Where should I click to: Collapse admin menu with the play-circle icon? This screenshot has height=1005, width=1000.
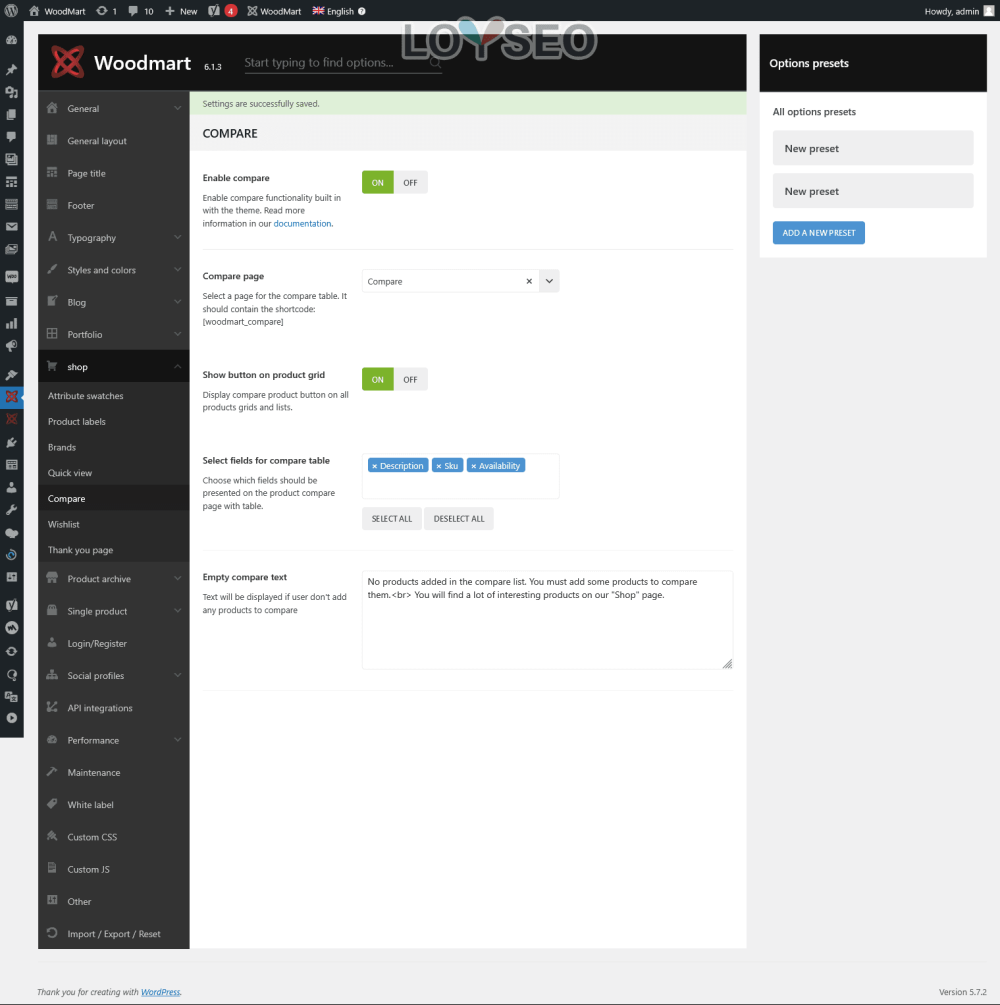[11, 718]
